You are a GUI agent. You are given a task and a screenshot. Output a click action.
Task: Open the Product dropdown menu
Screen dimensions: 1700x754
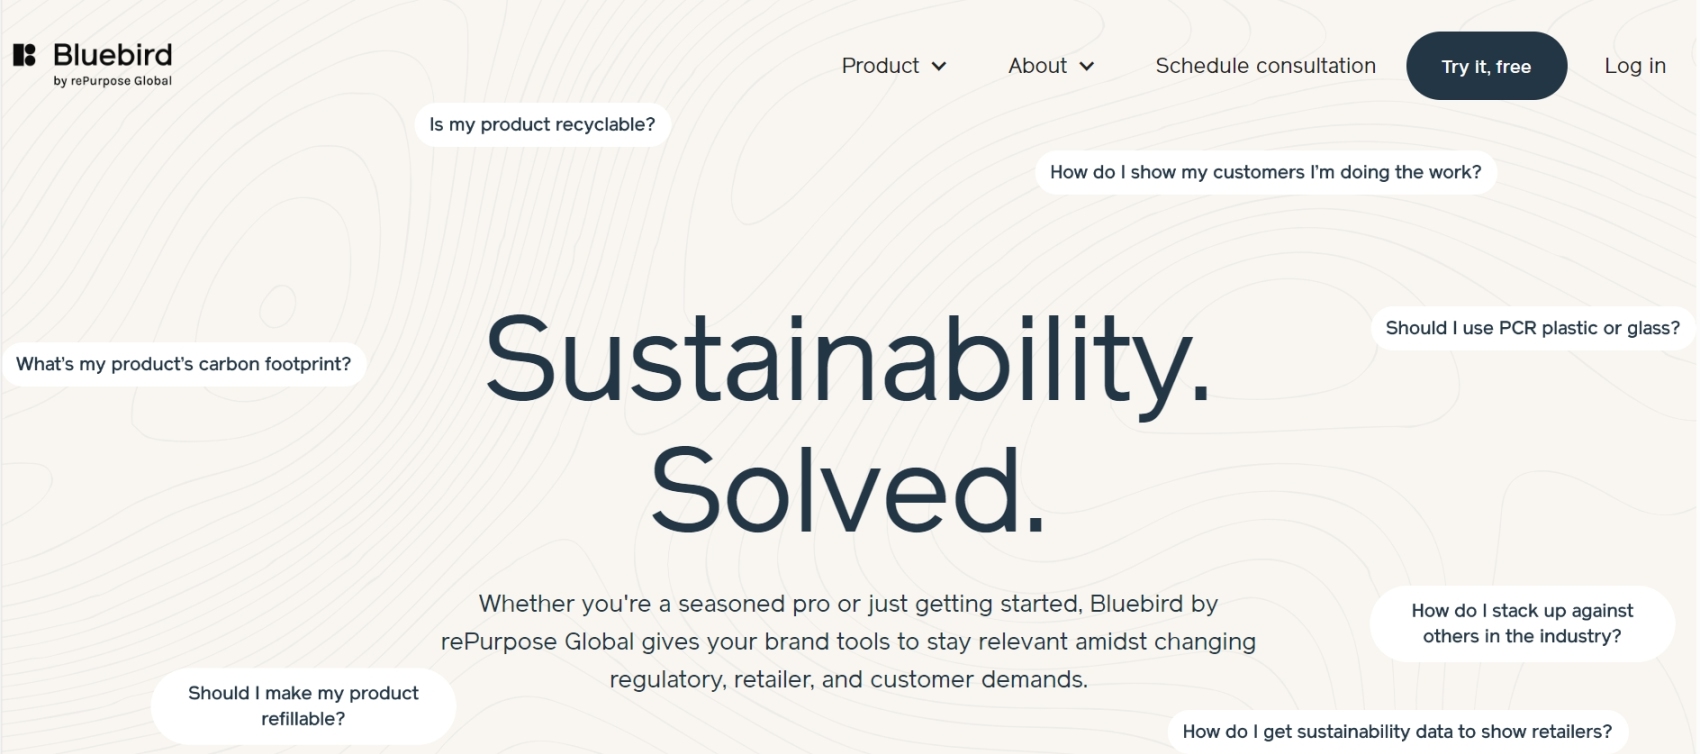(x=880, y=66)
